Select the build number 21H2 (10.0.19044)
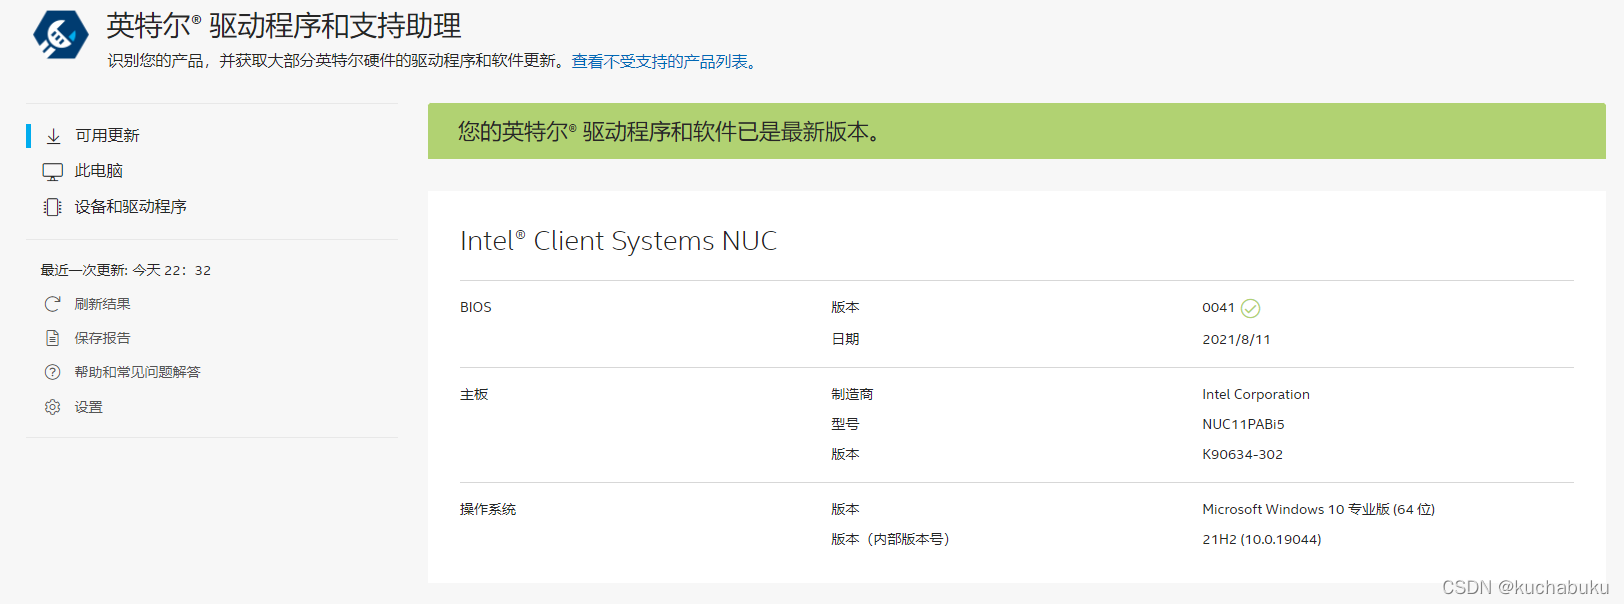Image resolution: width=1624 pixels, height=604 pixels. 1261,540
